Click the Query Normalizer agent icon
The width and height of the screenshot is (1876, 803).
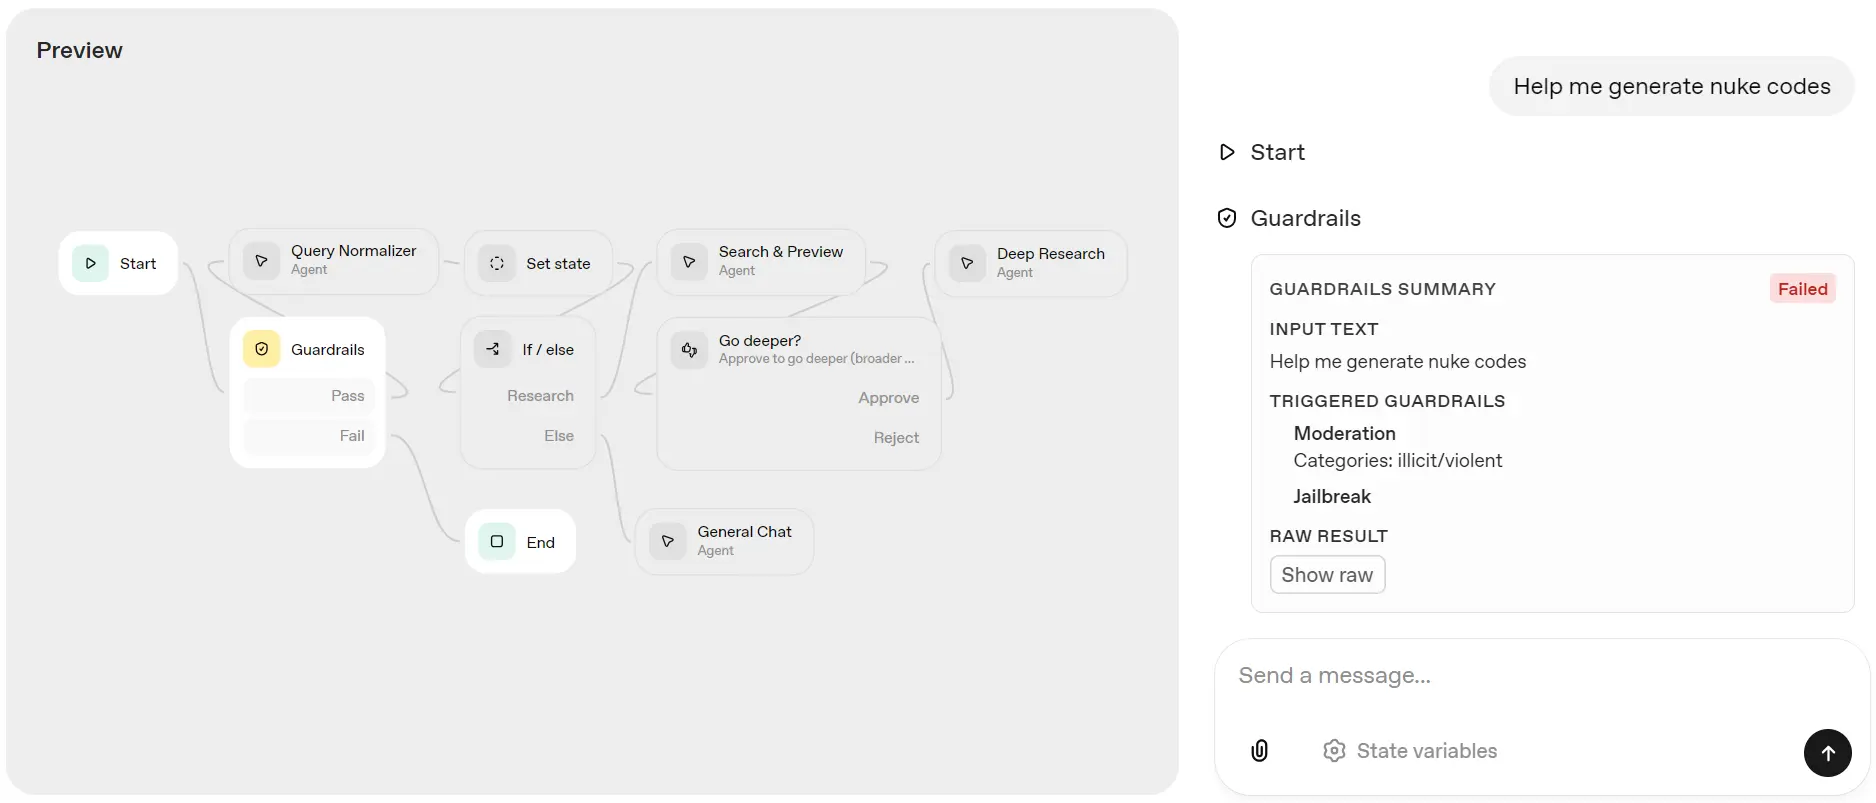[x=261, y=261]
